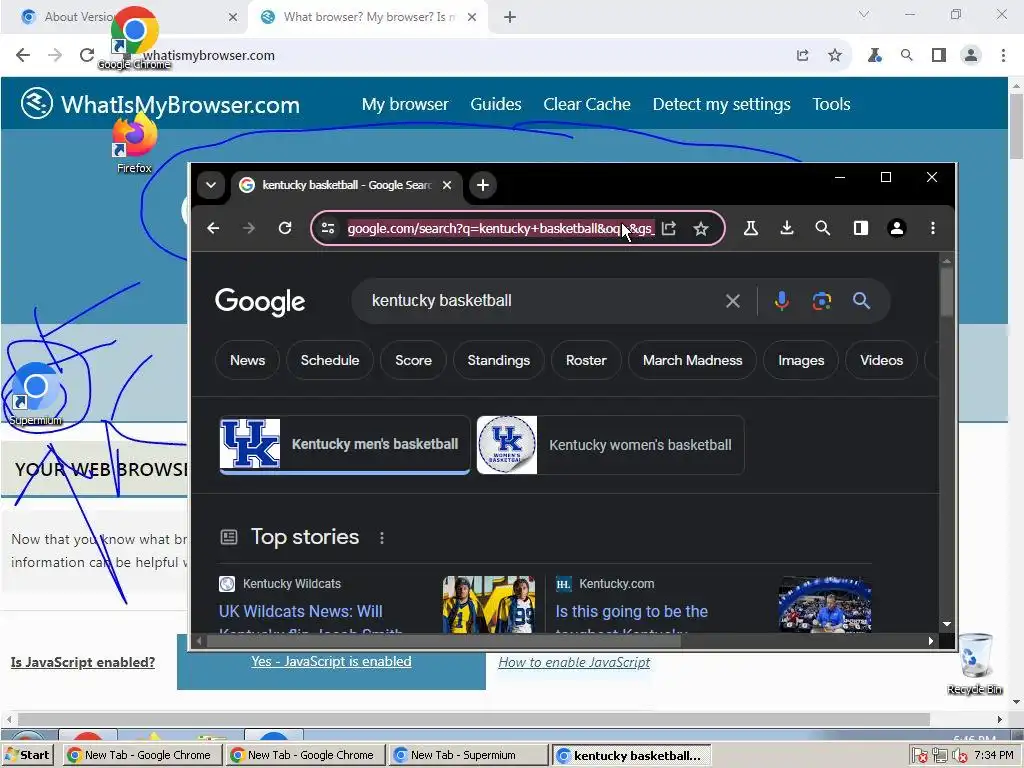Clear the Google search box with X
The image size is (1024, 768).
(733, 301)
